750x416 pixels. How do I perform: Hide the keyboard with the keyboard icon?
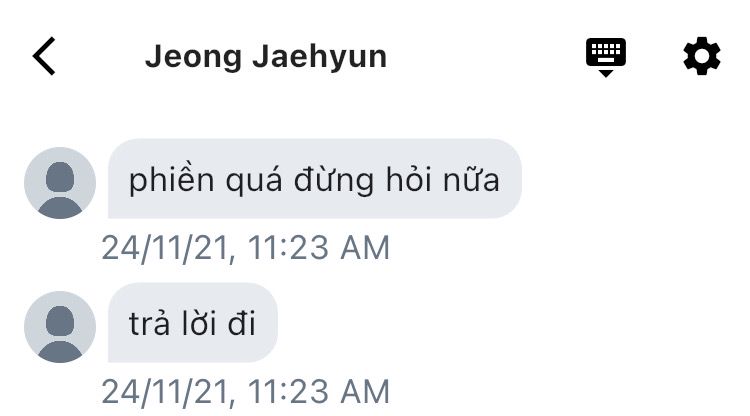(x=606, y=57)
